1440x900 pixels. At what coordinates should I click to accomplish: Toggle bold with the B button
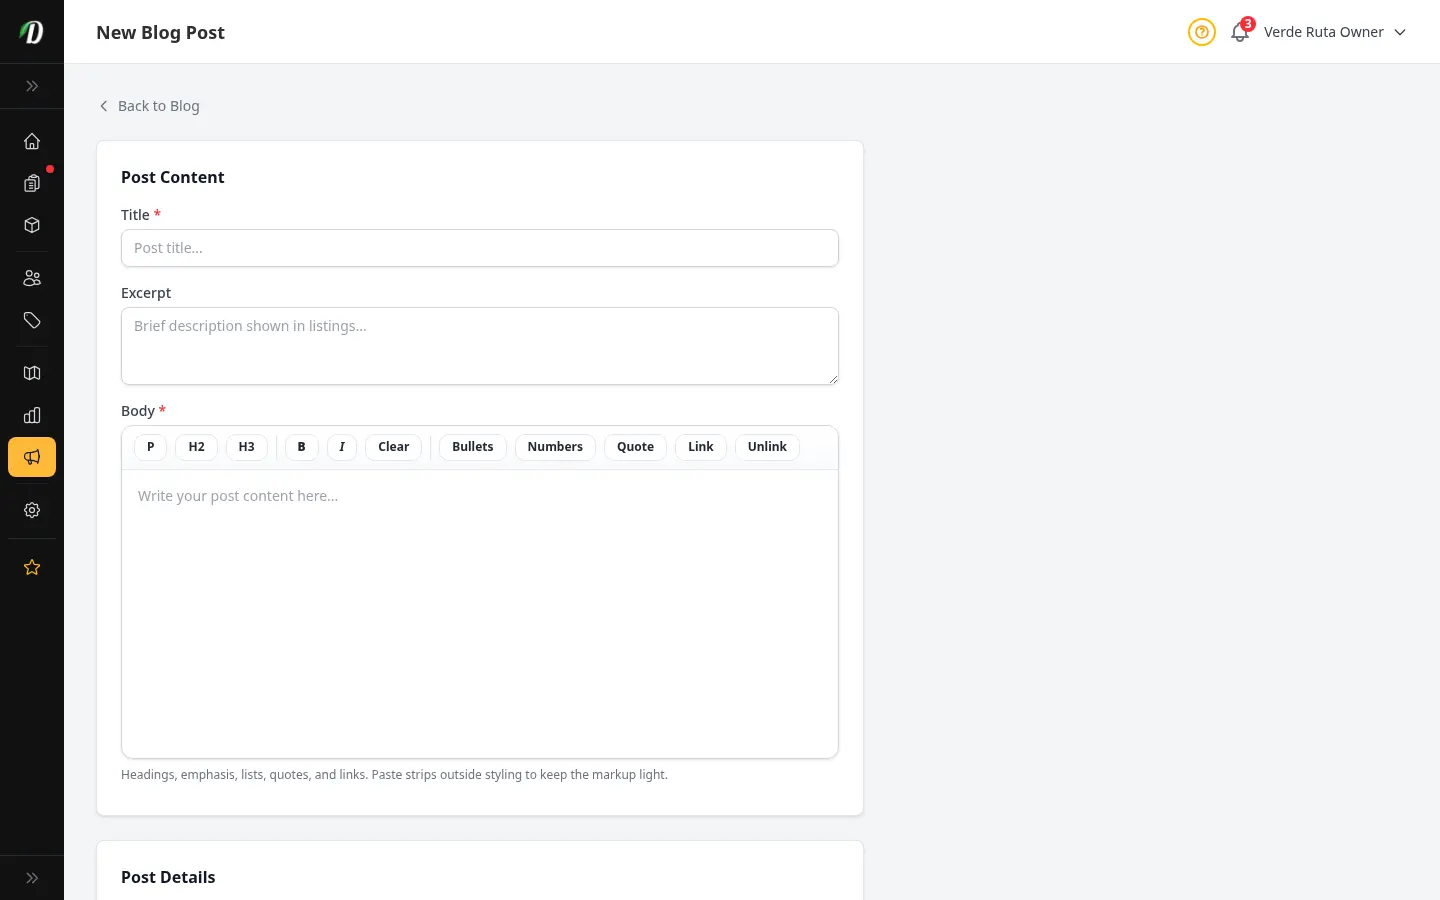coord(302,447)
